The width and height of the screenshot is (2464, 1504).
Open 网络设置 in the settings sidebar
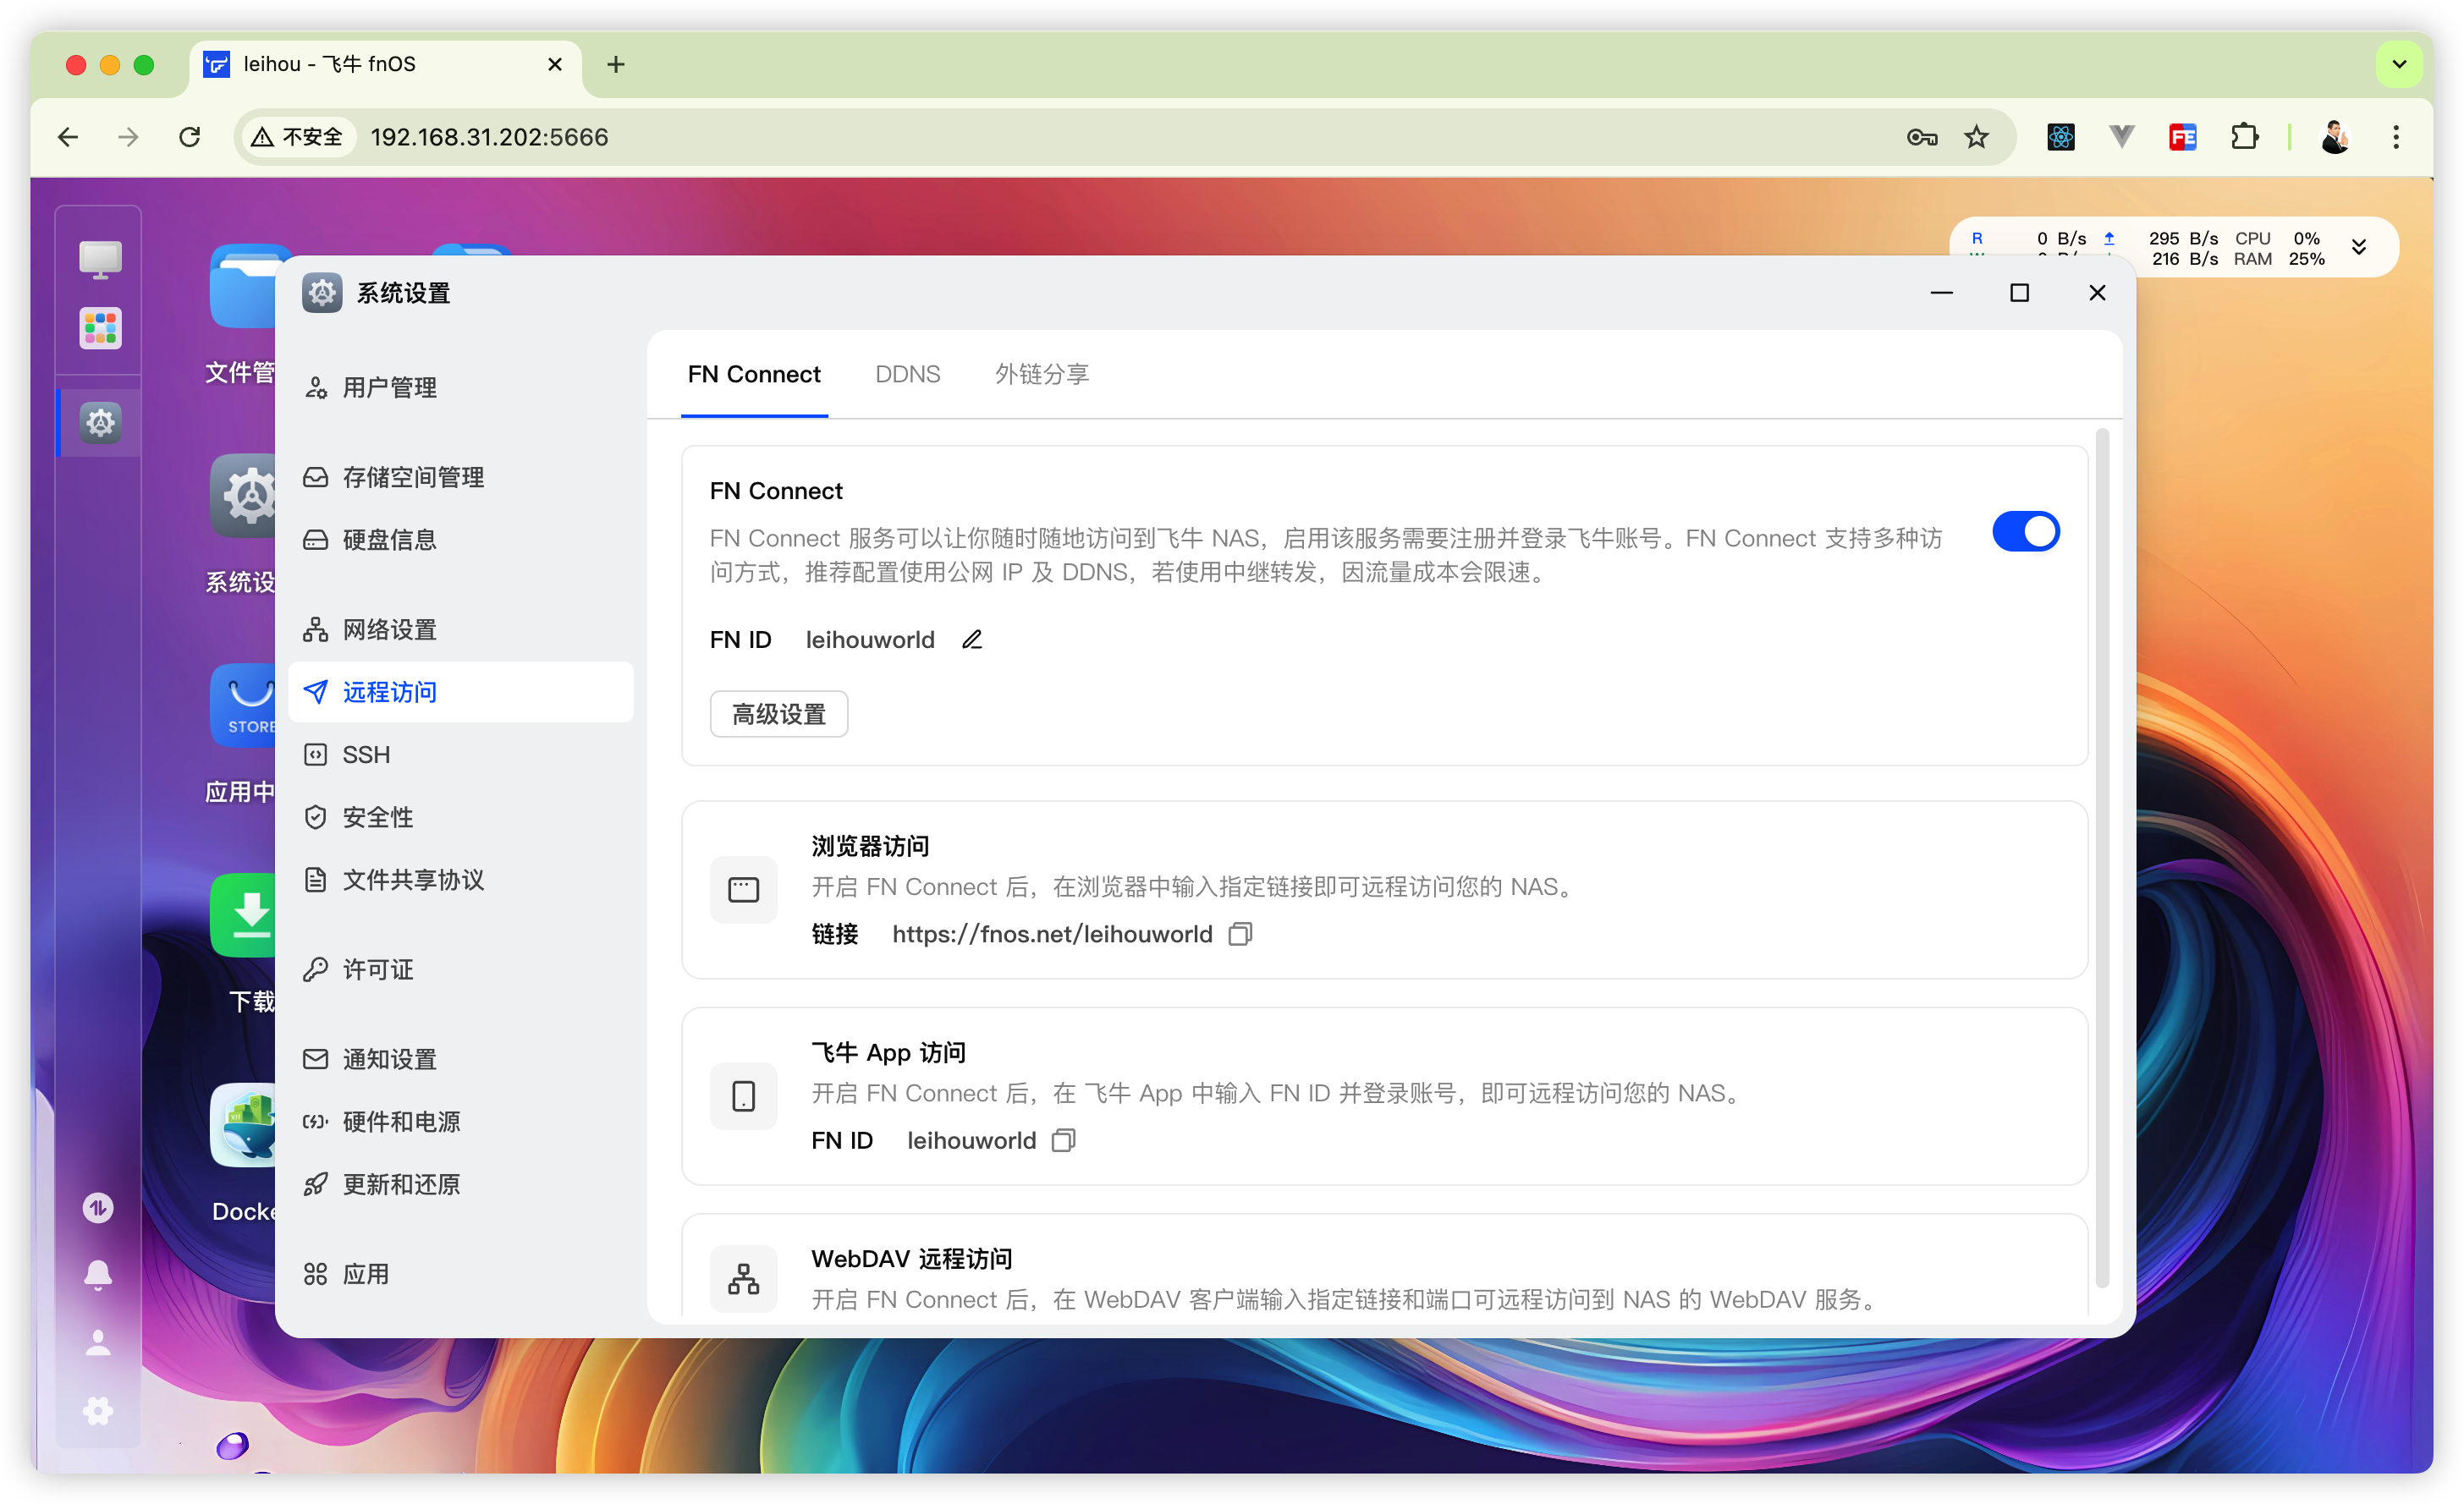389,630
